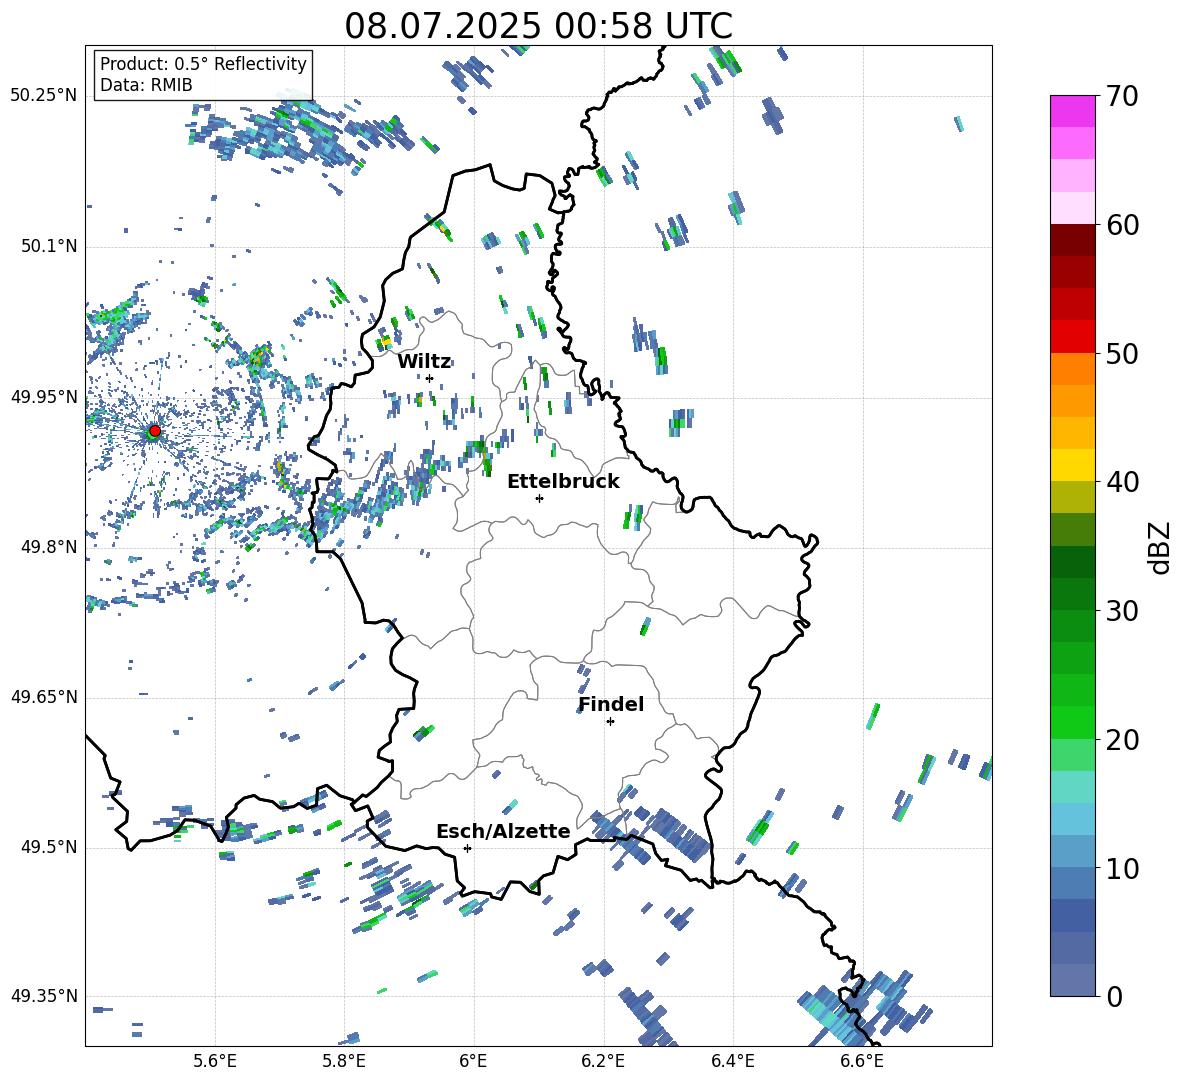Screen dimensions: 1184x1081
Task: Click the 'Data: RMIB' text
Action: [x=146, y=85]
